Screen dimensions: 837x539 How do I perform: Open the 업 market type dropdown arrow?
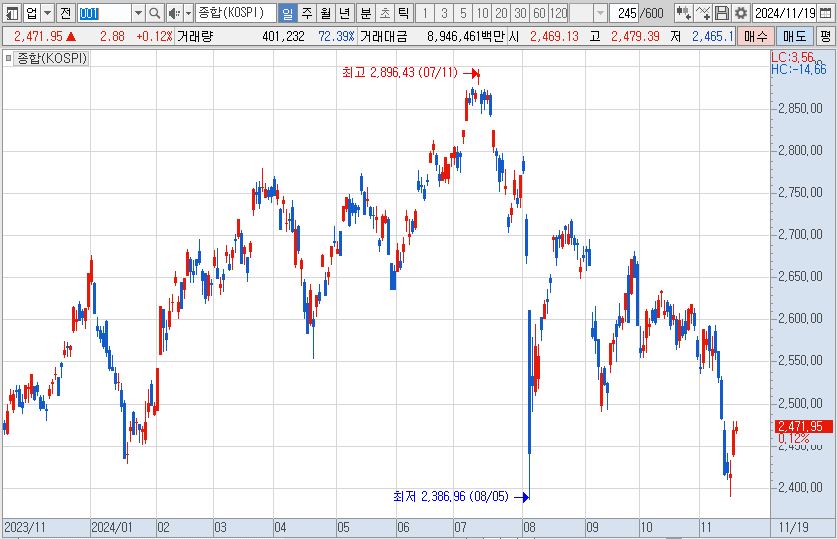click(x=48, y=13)
